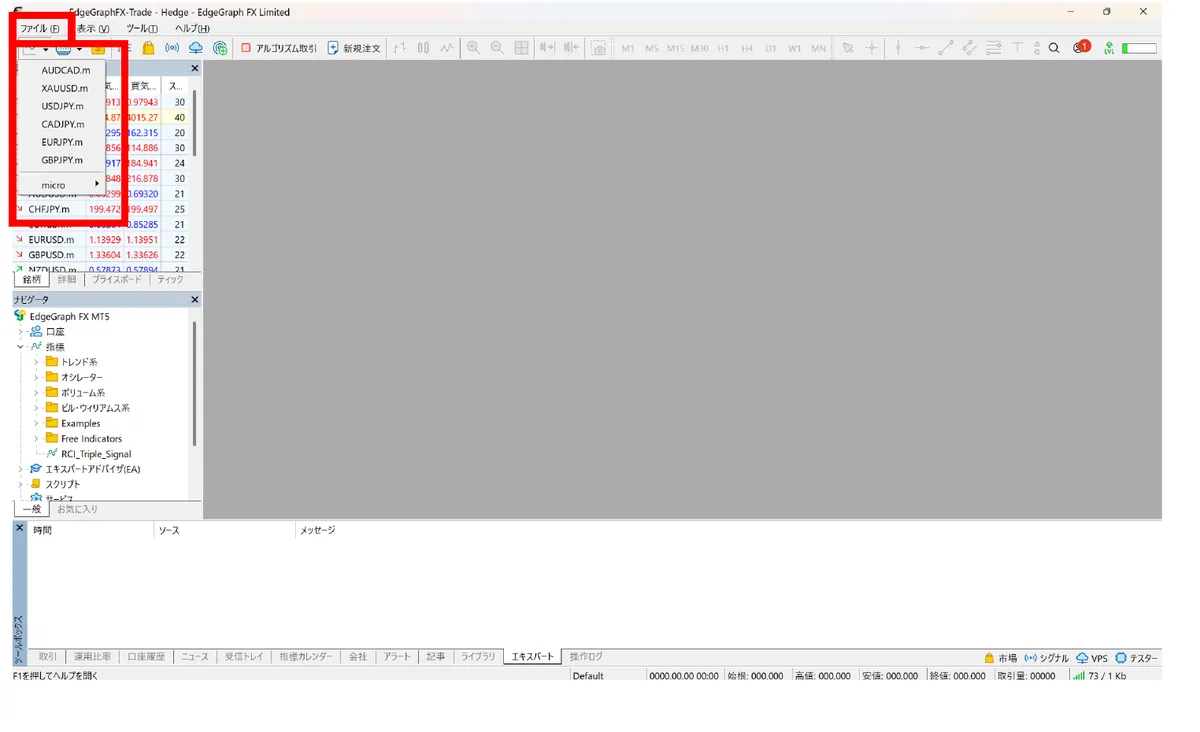Open the search magnifier icon in toolbar
Viewport: 1200px width, 732px height.
(x=1053, y=48)
